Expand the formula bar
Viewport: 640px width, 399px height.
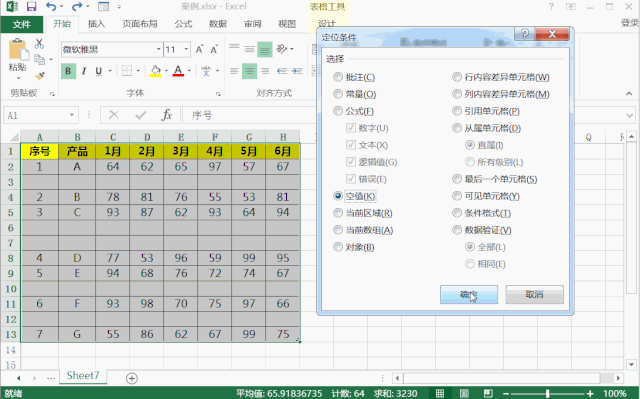[629, 115]
